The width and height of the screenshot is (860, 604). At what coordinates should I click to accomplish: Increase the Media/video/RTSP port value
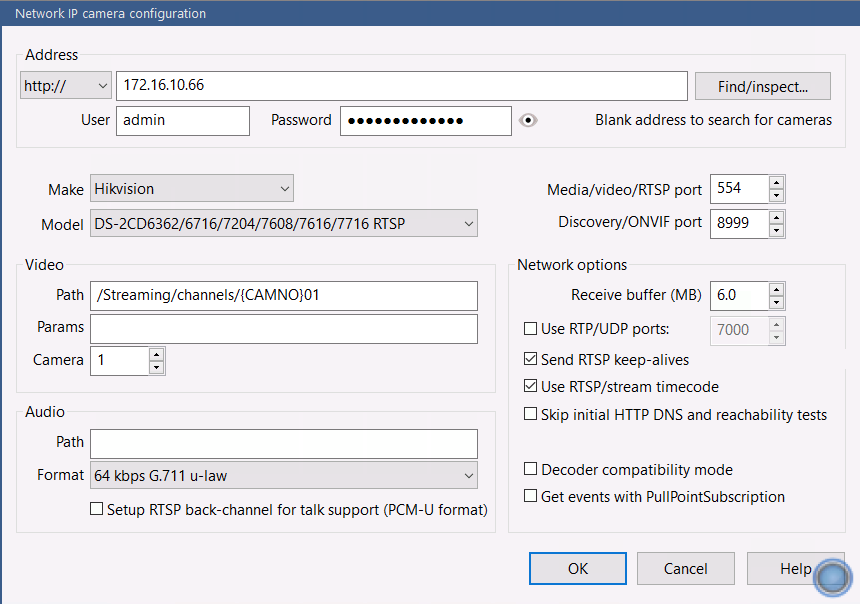tap(776, 183)
